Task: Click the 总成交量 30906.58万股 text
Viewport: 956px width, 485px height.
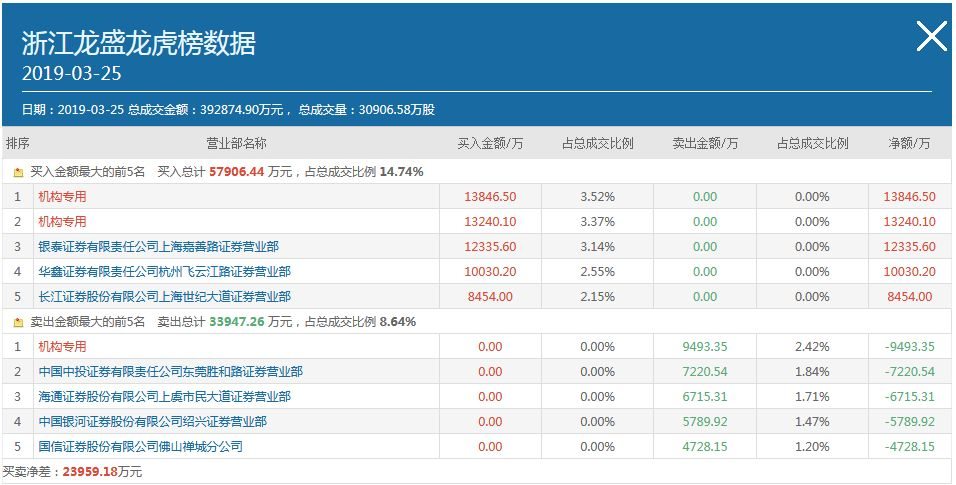Action: tap(366, 110)
